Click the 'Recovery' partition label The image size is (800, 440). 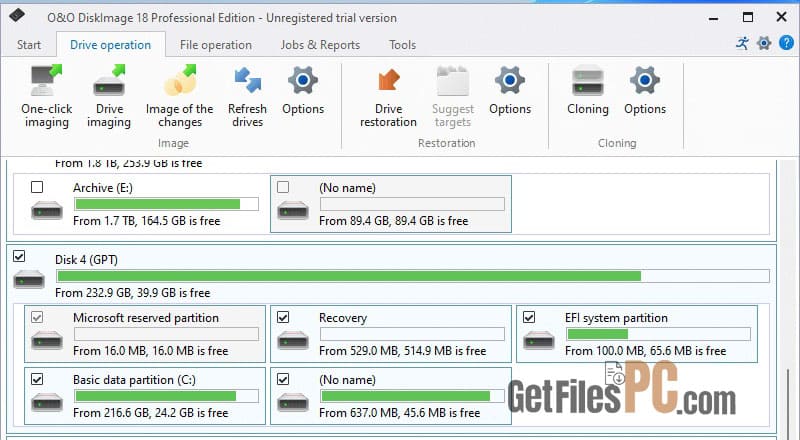click(343, 318)
